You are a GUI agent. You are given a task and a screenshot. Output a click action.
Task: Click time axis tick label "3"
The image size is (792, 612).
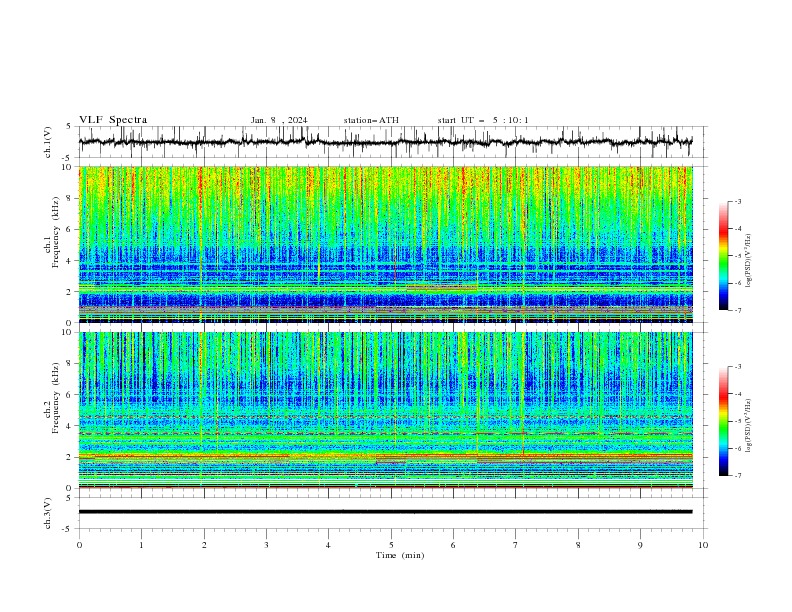click(x=266, y=545)
